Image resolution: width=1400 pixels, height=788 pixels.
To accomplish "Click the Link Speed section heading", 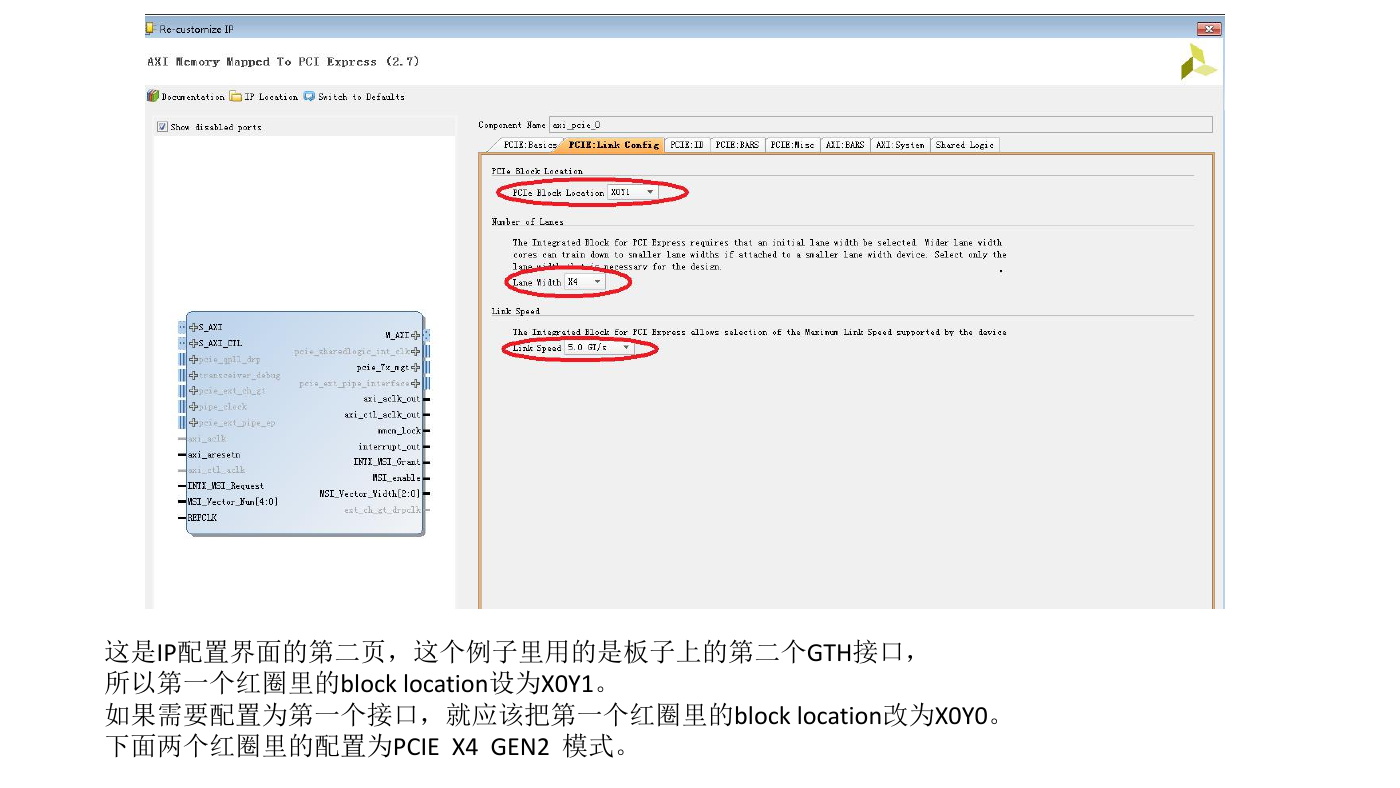I will pos(515,312).
